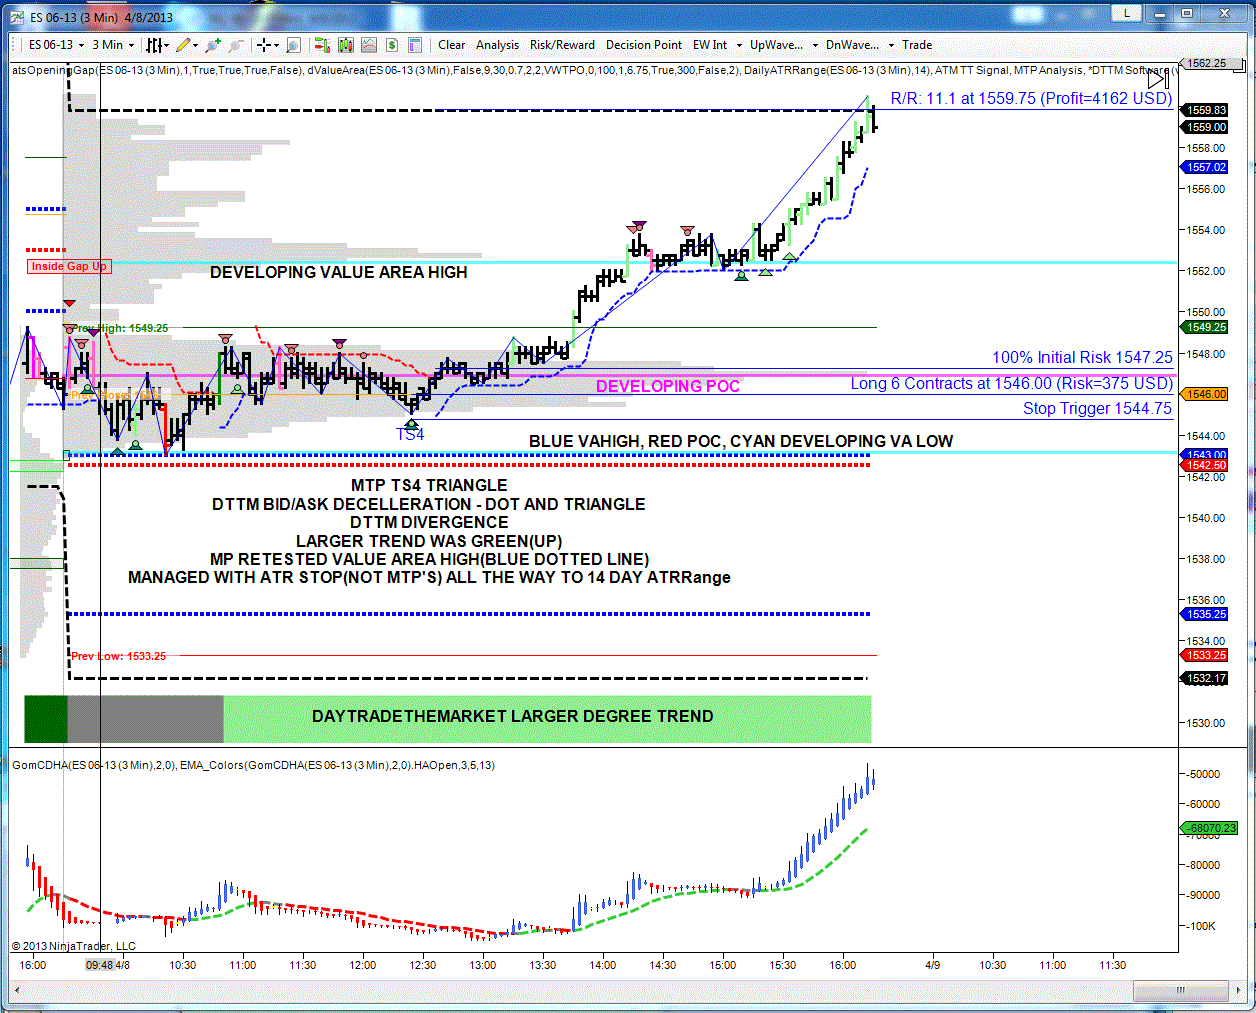Open the 3 Min interval dropdown
Screen dimensions: 1256x1013
click(x=113, y=45)
